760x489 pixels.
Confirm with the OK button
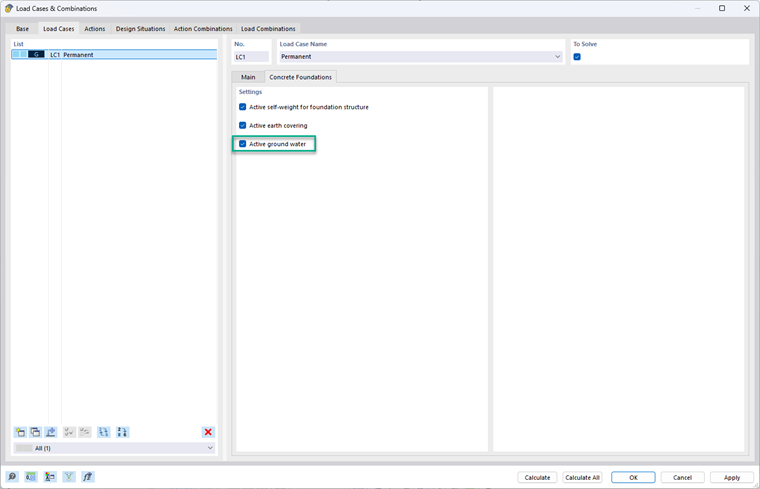coord(633,477)
